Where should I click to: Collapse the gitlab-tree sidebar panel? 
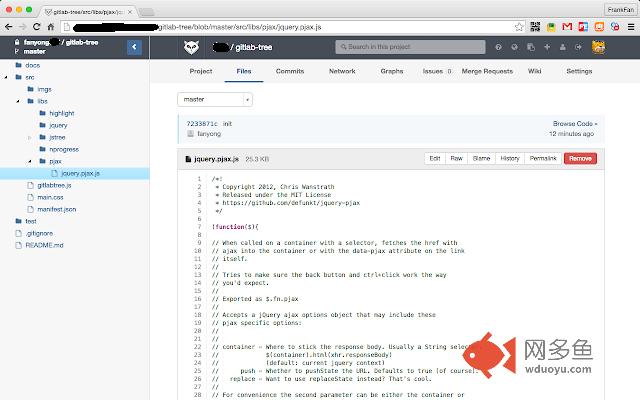coord(134,46)
